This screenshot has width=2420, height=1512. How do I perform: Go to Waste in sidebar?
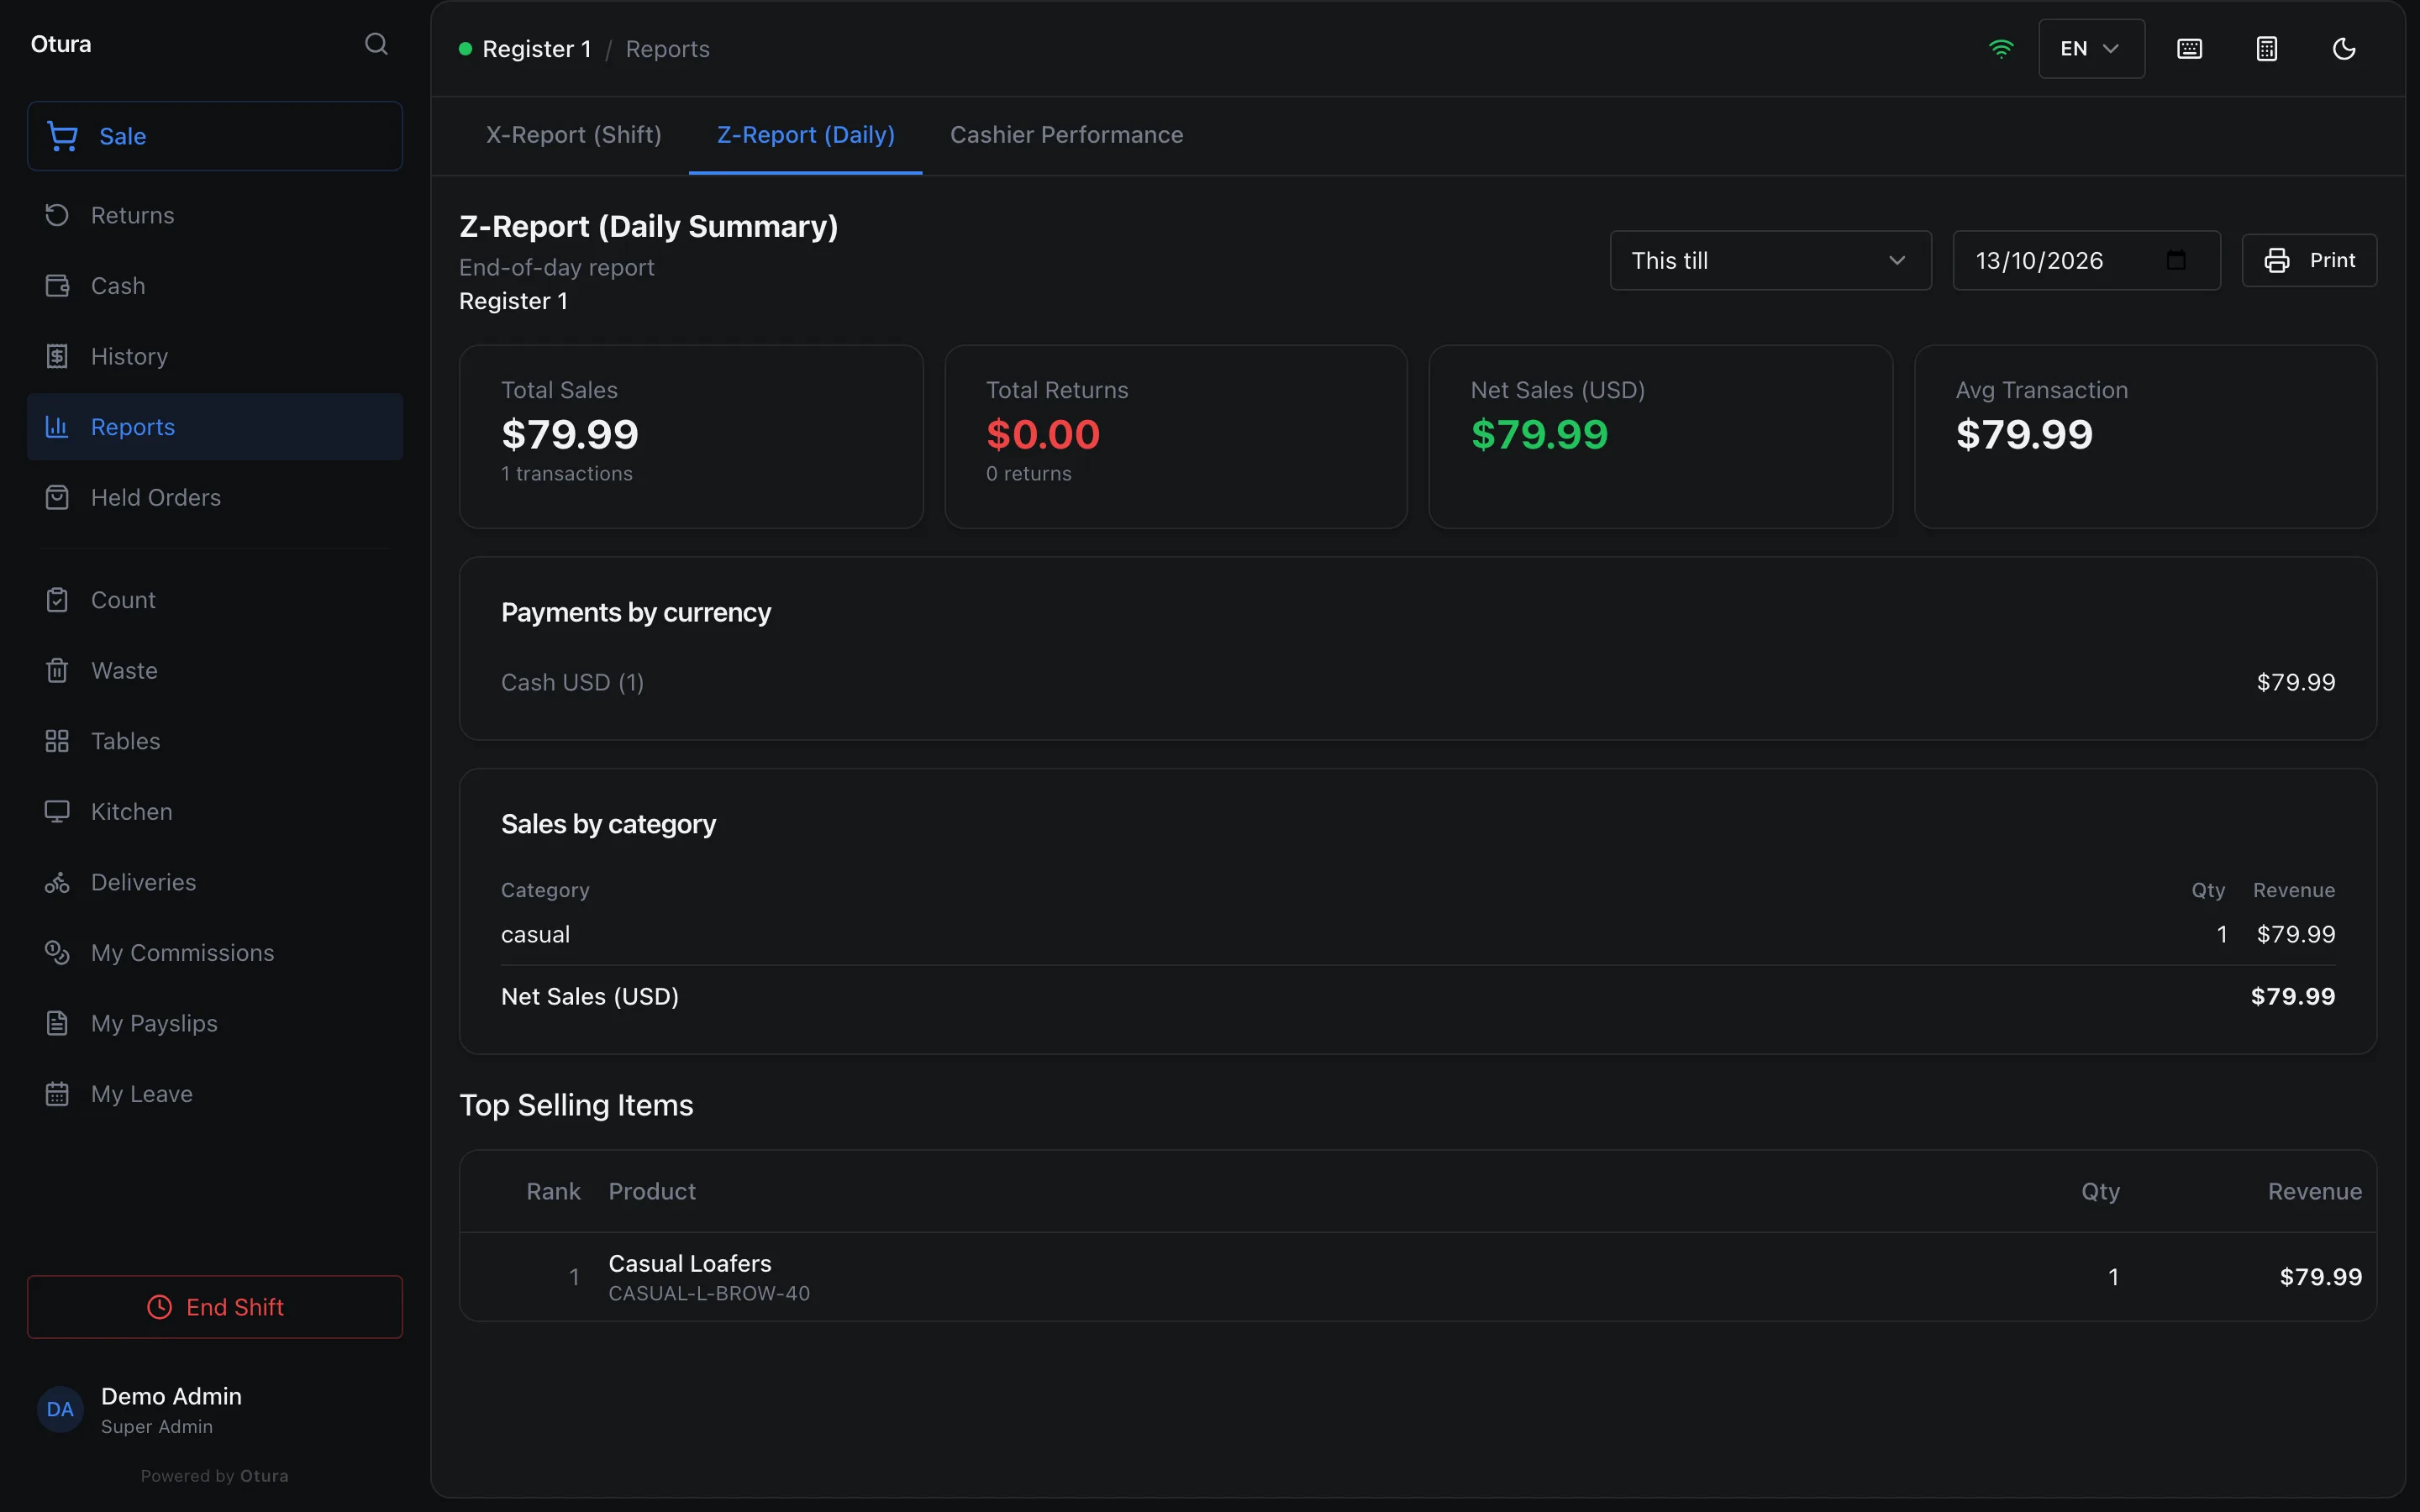pyautogui.click(x=215, y=670)
